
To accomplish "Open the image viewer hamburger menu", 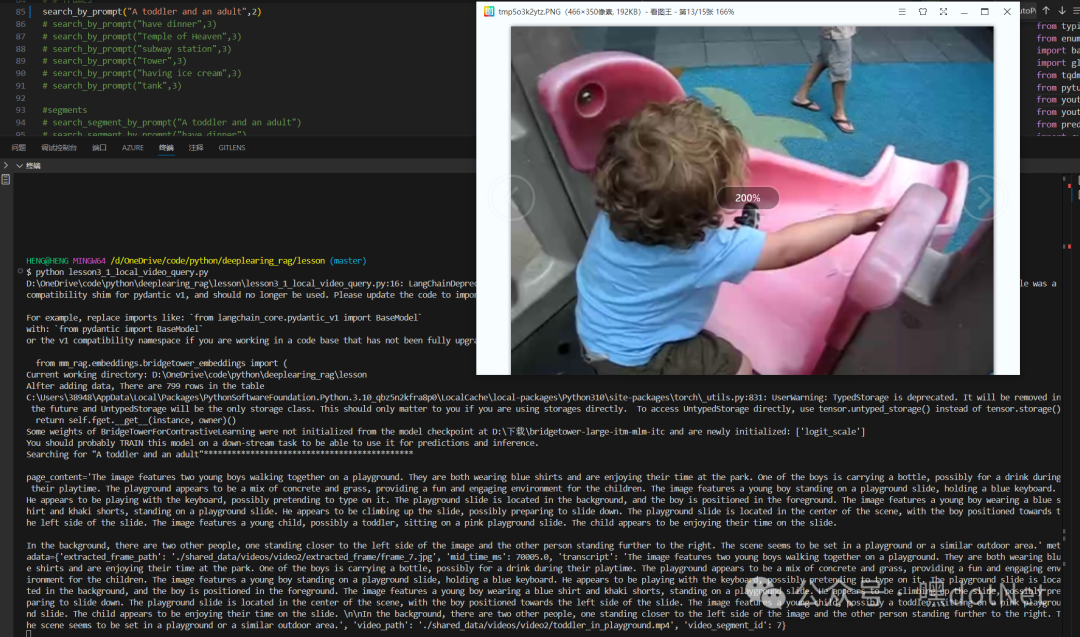I will click(x=902, y=12).
